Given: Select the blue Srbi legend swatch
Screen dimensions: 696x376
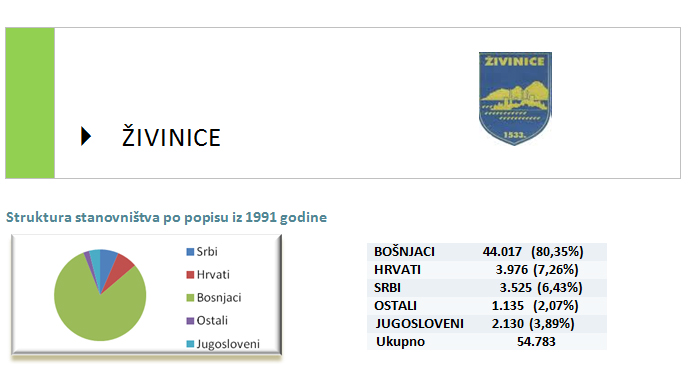Looking at the screenshot, I should (x=190, y=252).
